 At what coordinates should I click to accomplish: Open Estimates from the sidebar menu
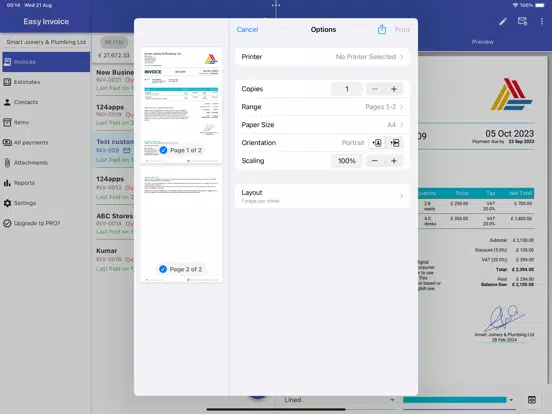[26, 82]
